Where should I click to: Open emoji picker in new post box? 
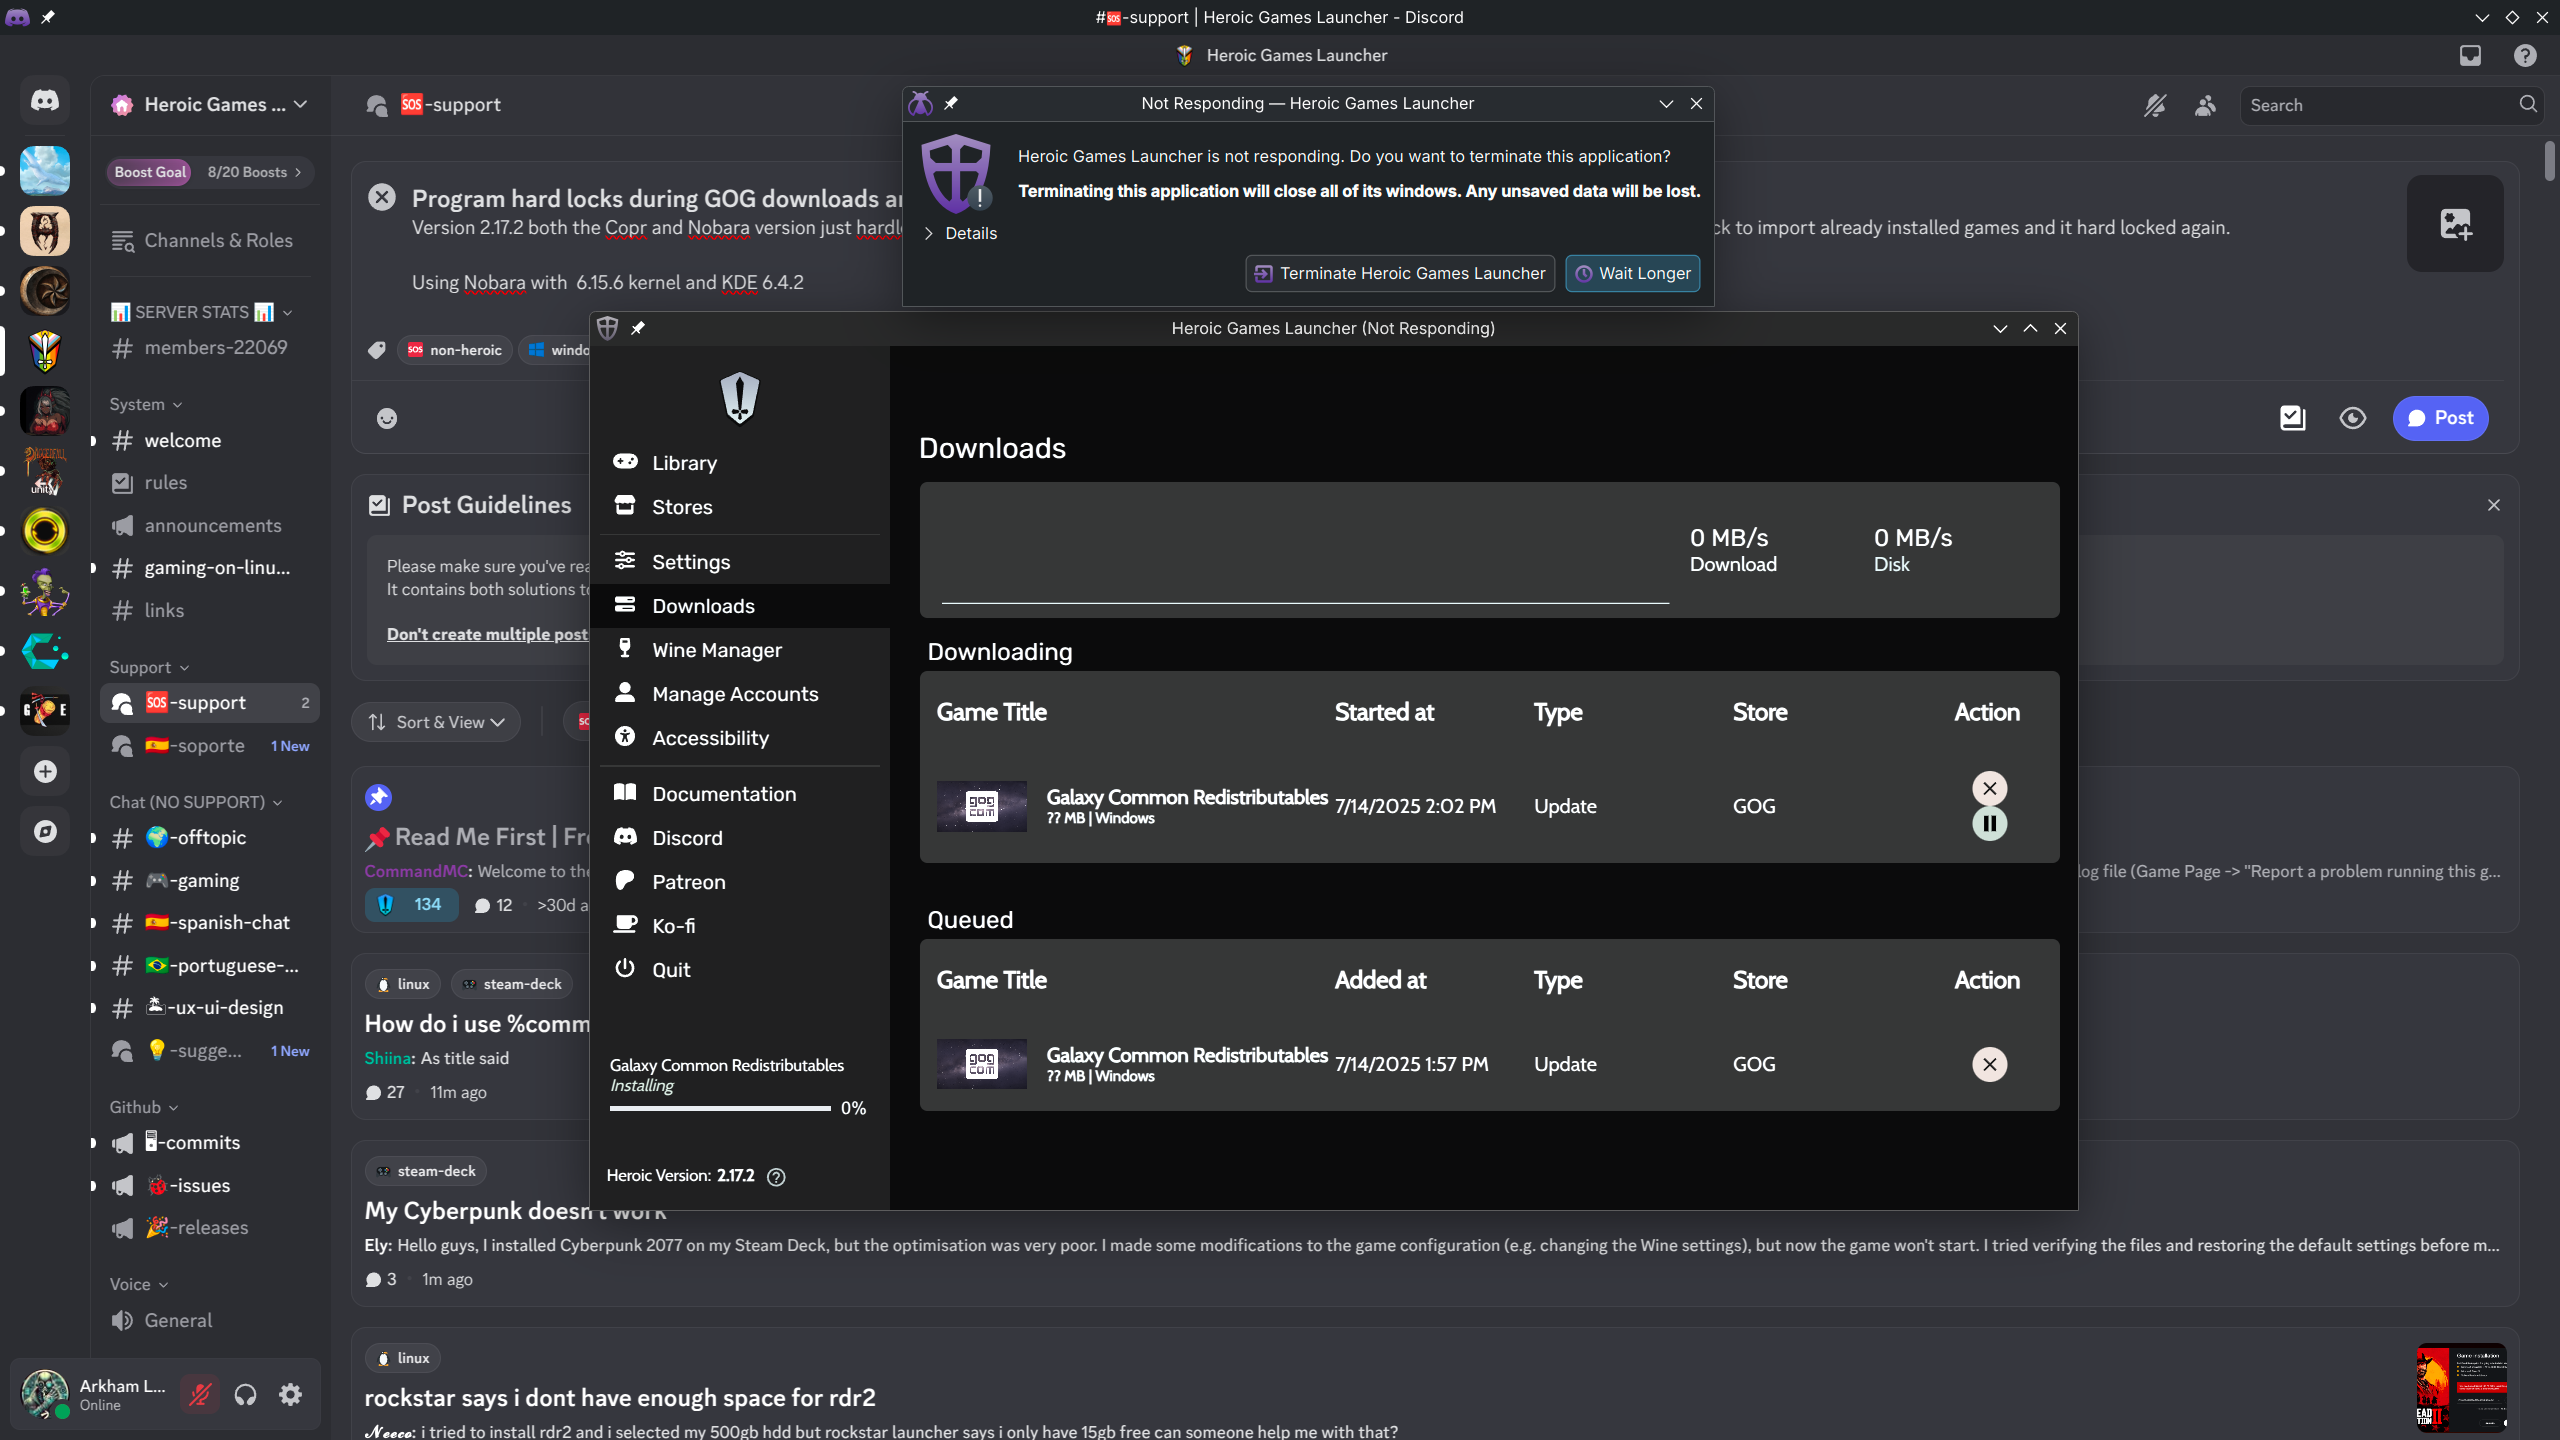[387, 418]
